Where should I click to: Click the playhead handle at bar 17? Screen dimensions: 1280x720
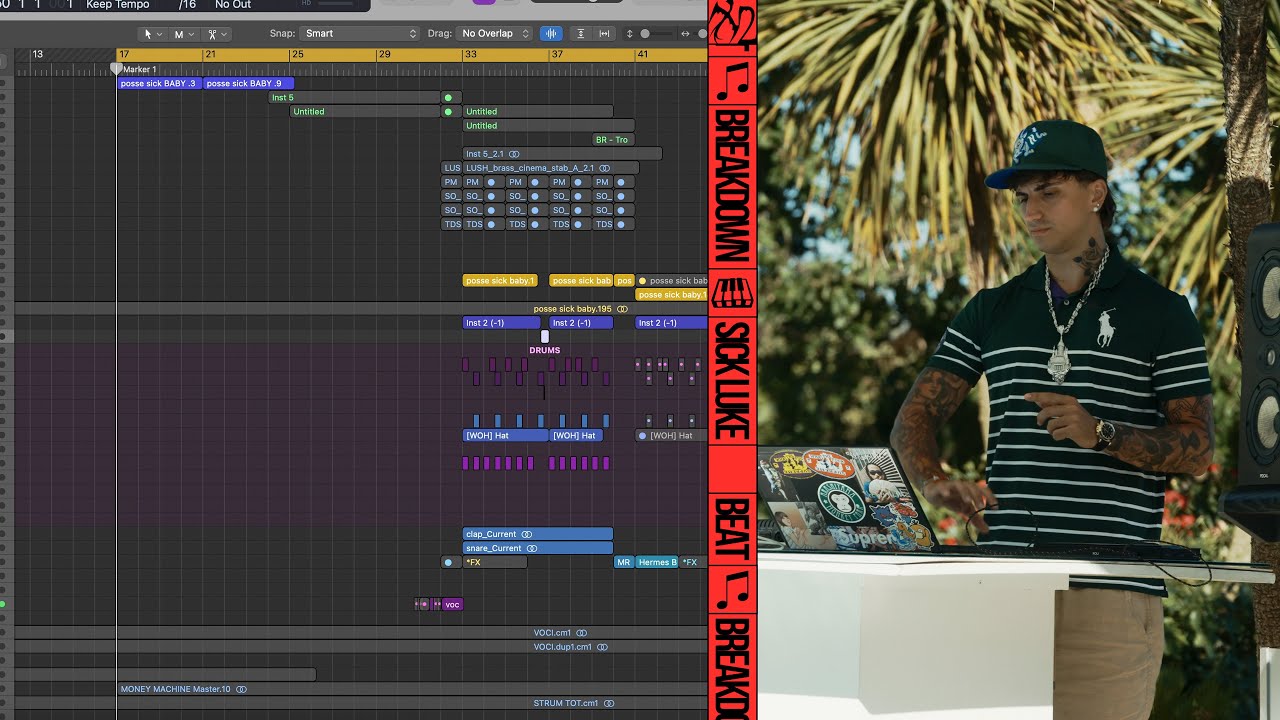(116, 69)
